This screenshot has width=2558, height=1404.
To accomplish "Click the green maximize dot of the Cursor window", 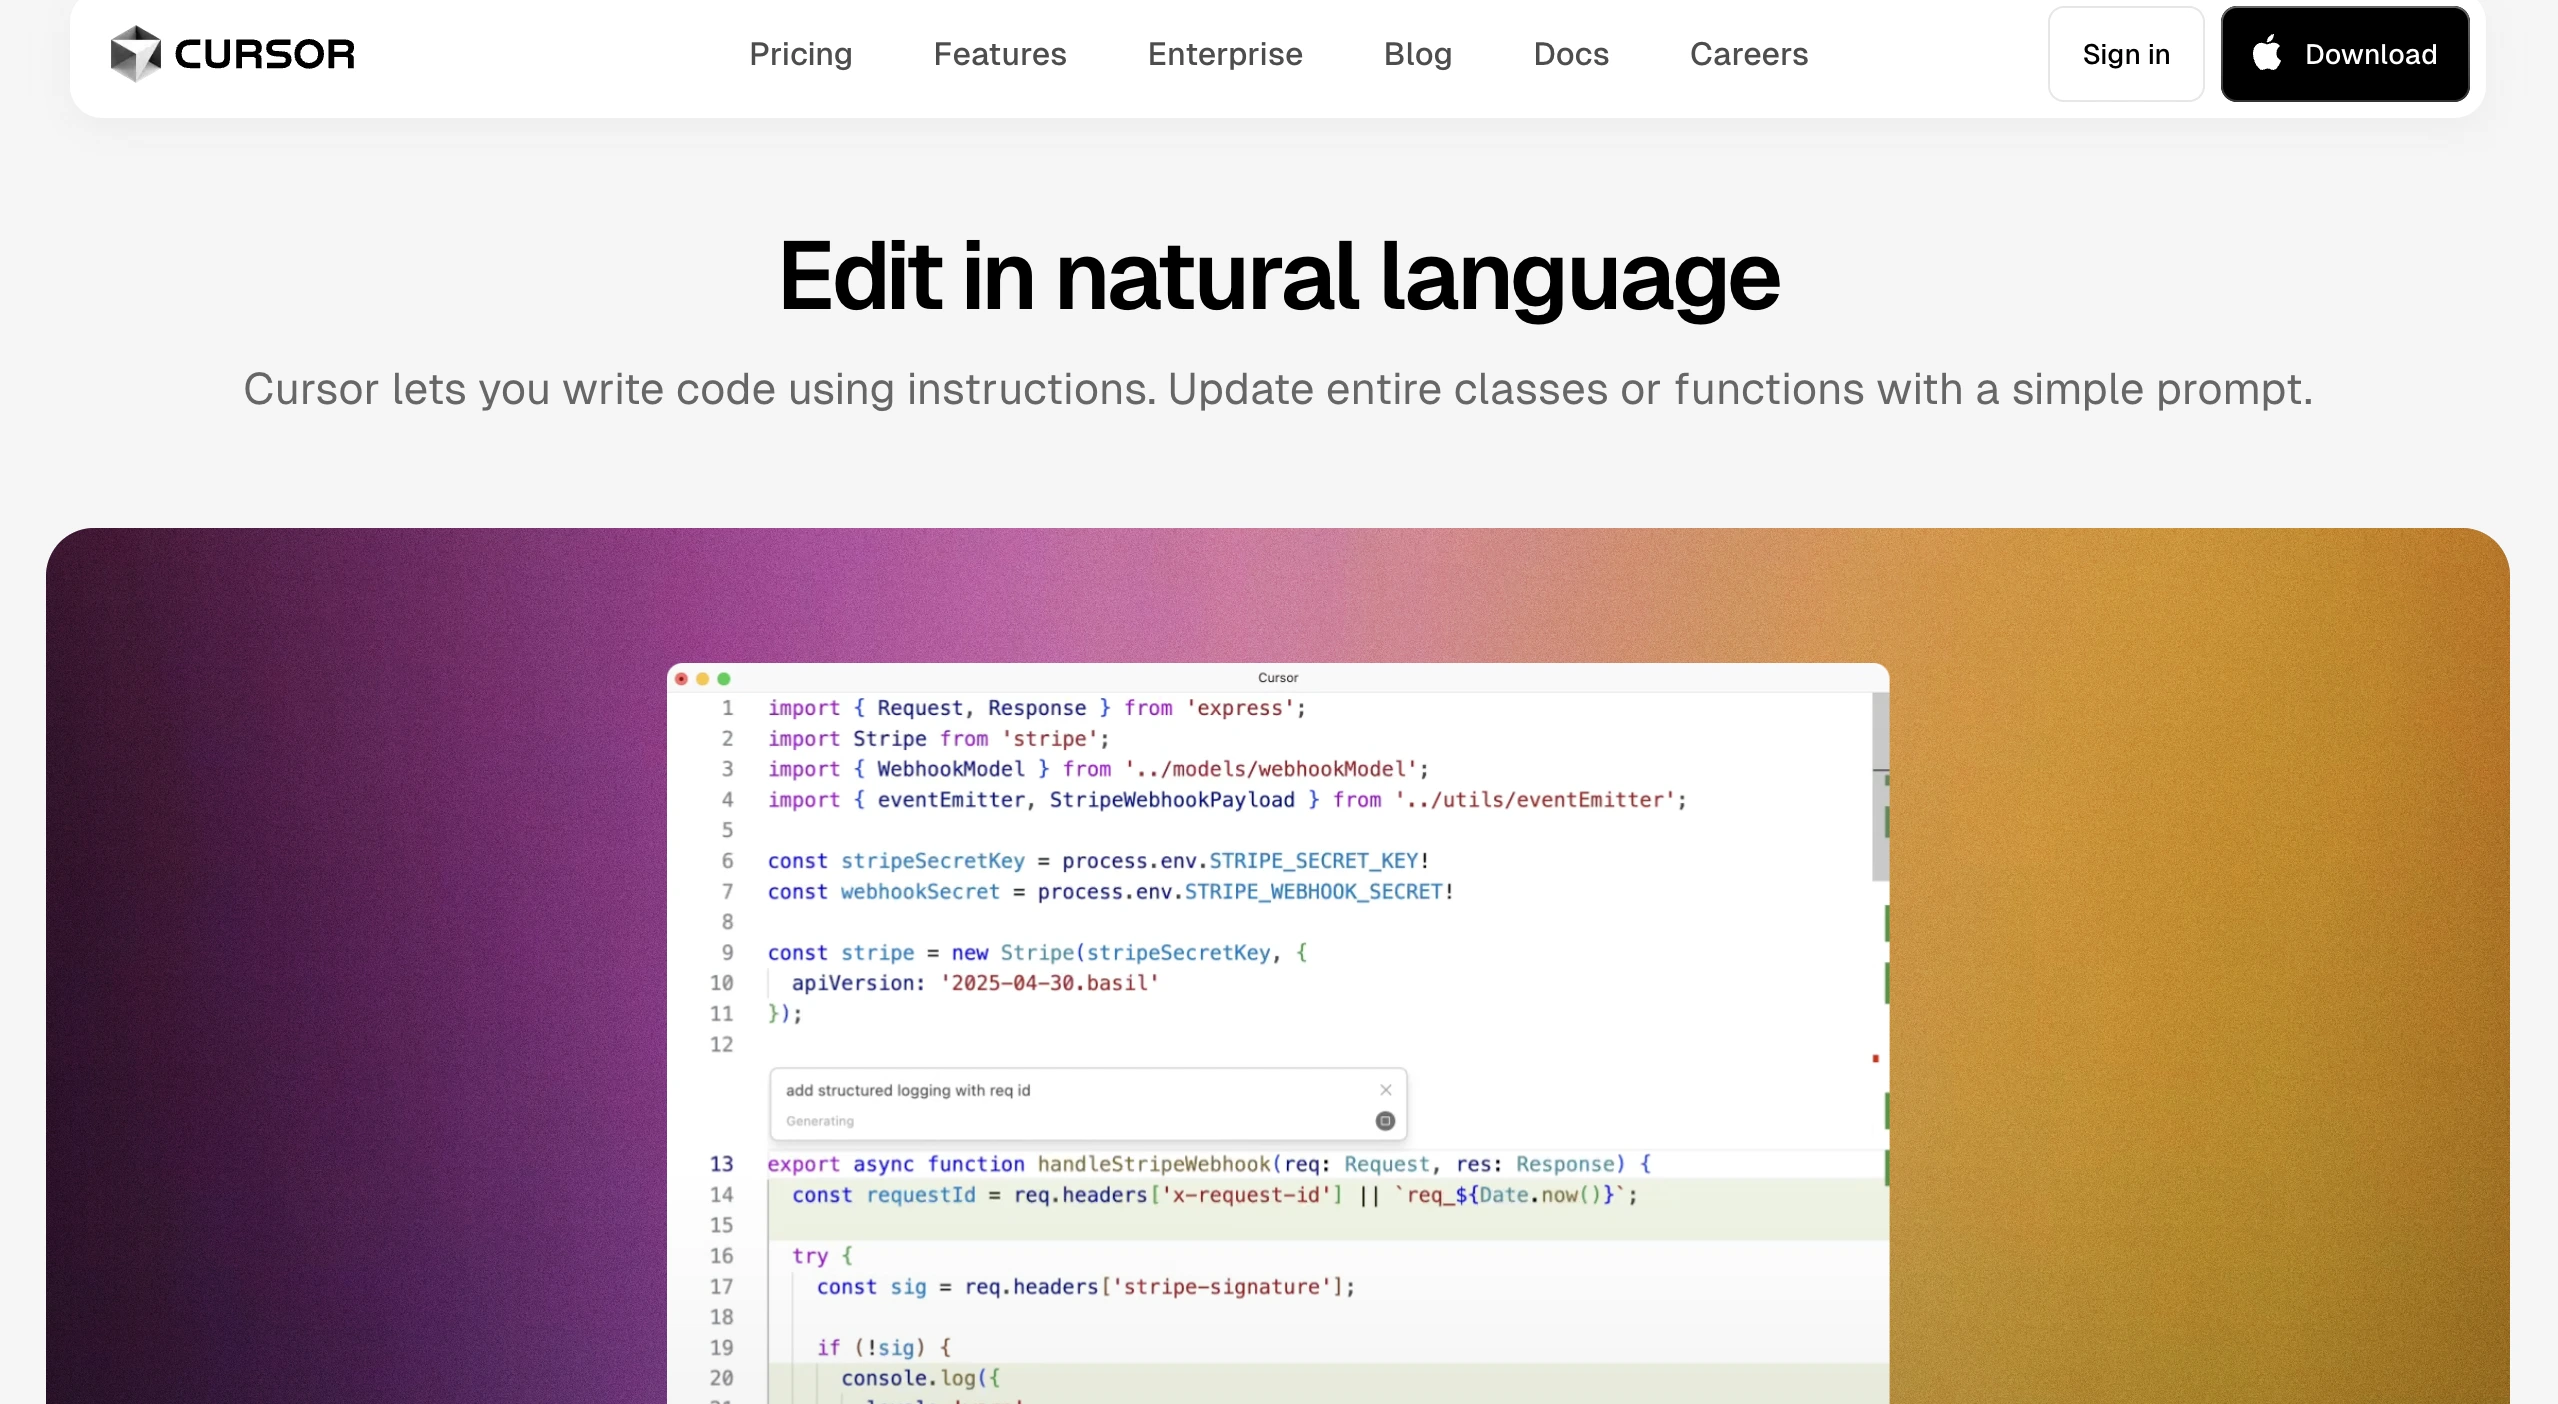I will coord(724,679).
